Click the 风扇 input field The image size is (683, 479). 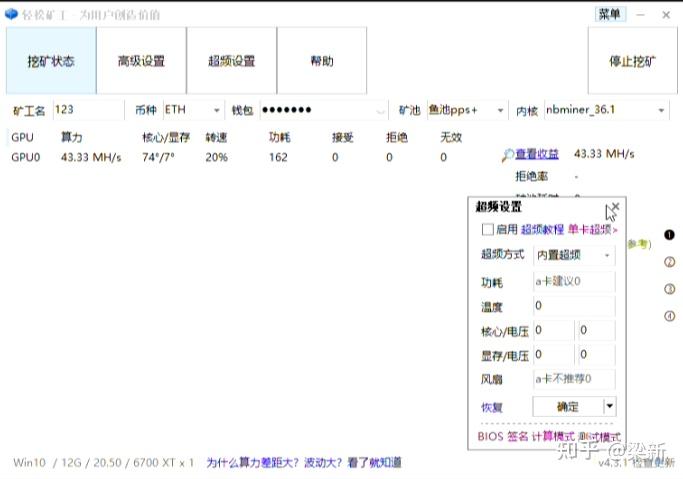pyautogui.click(x=574, y=379)
